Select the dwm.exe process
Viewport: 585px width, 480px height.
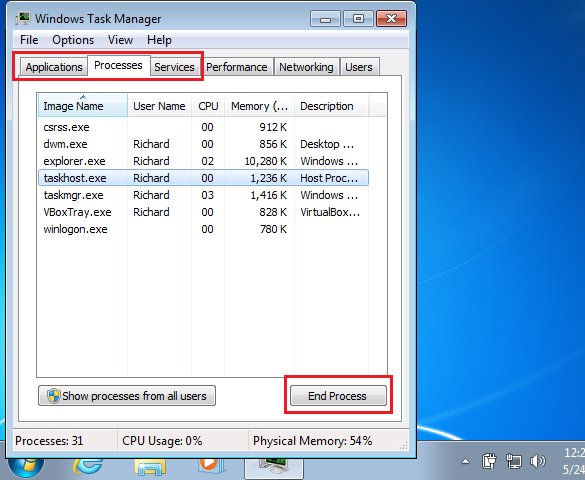point(203,144)
